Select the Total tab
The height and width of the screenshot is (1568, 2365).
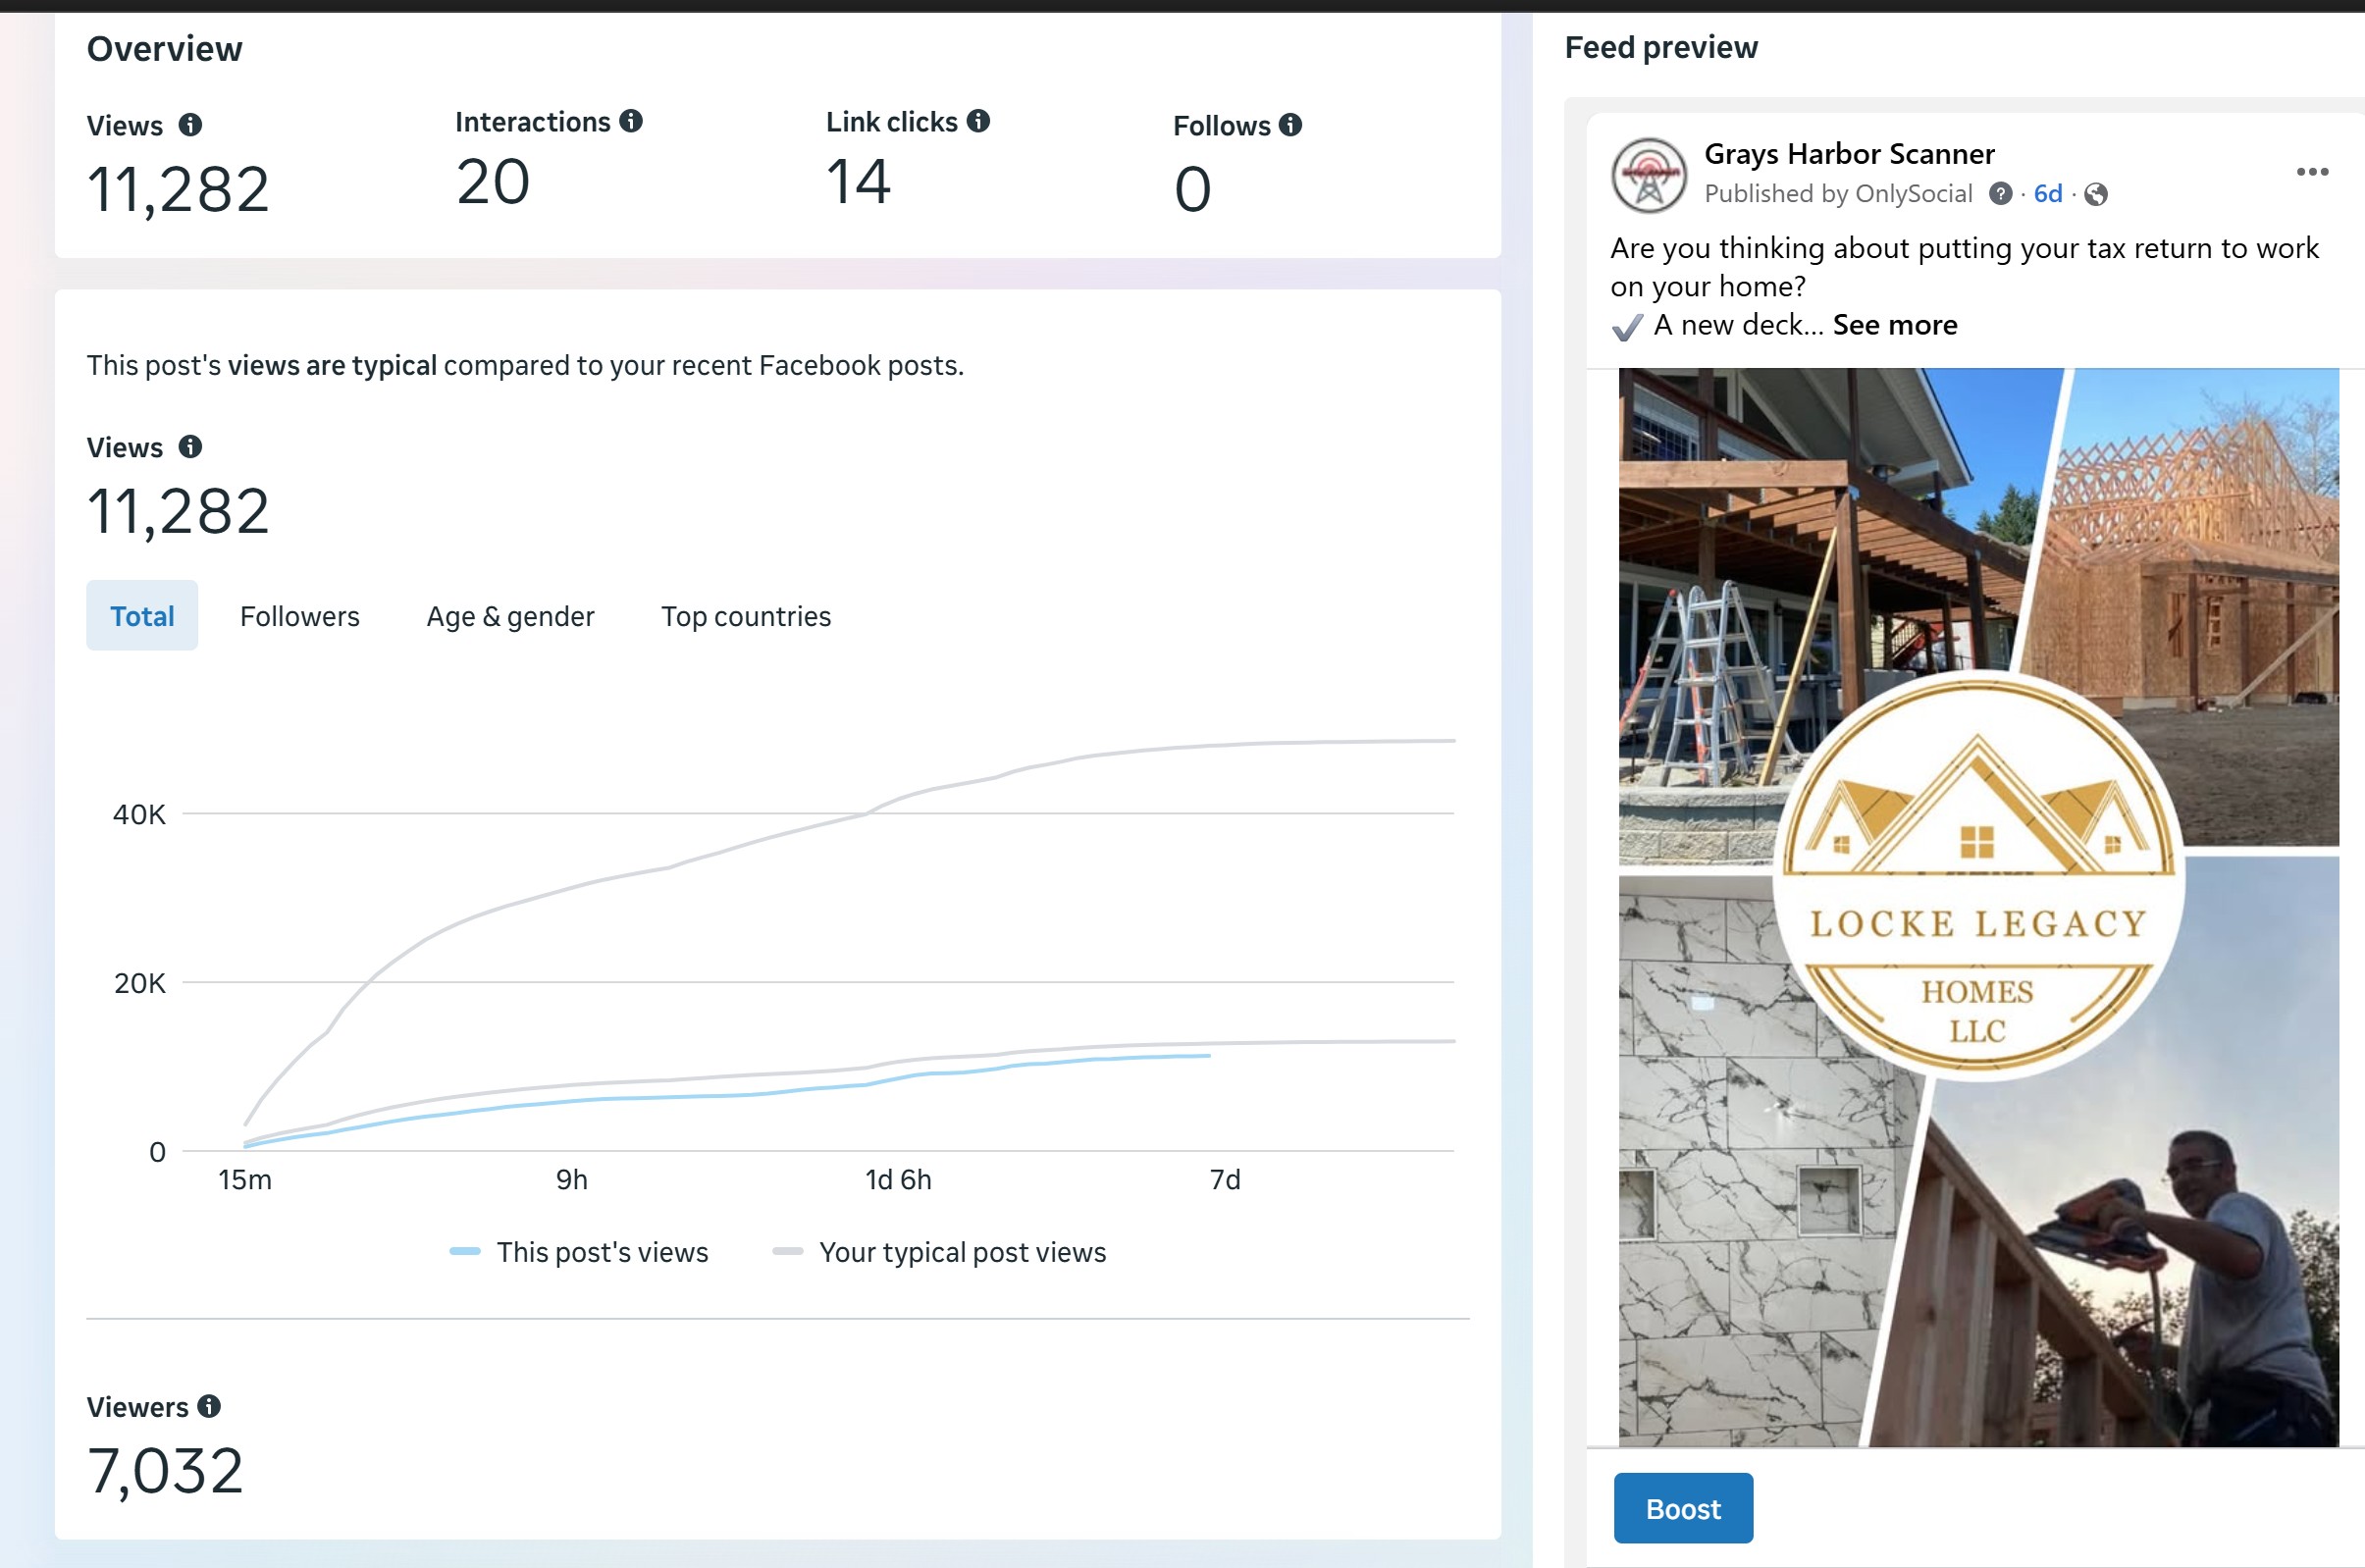pos(142,616)
